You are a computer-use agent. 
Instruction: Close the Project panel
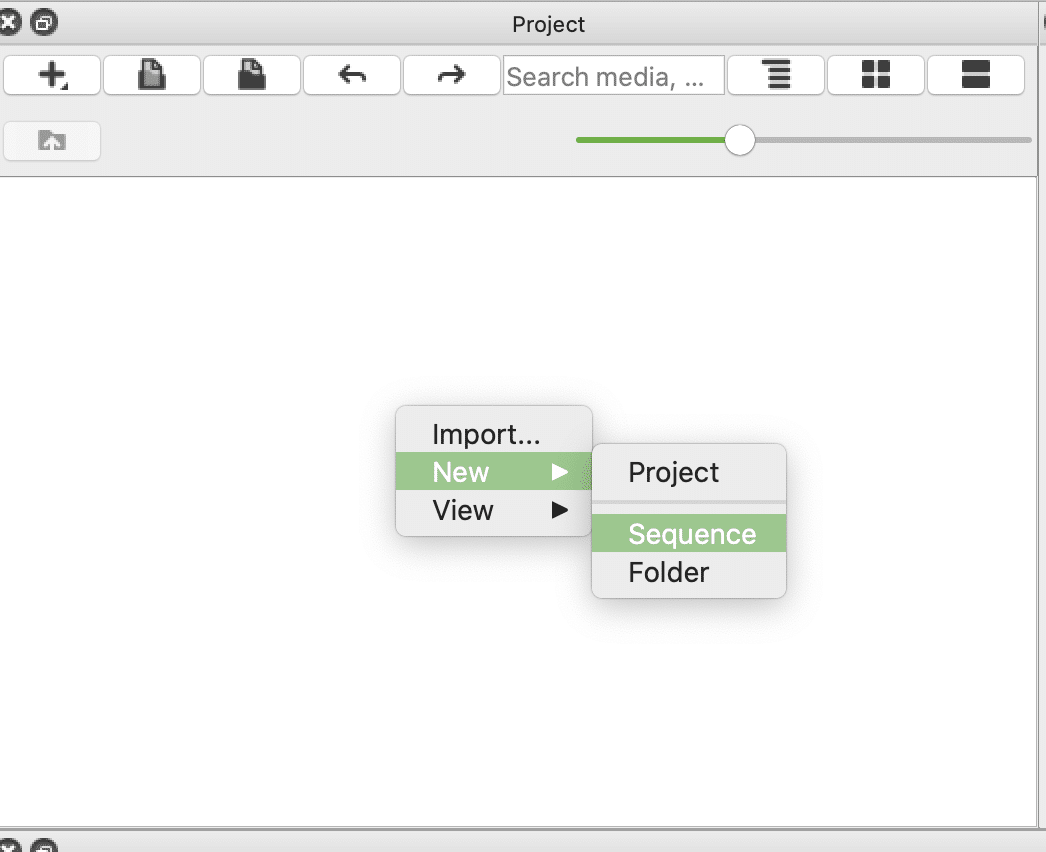[8, 23]
